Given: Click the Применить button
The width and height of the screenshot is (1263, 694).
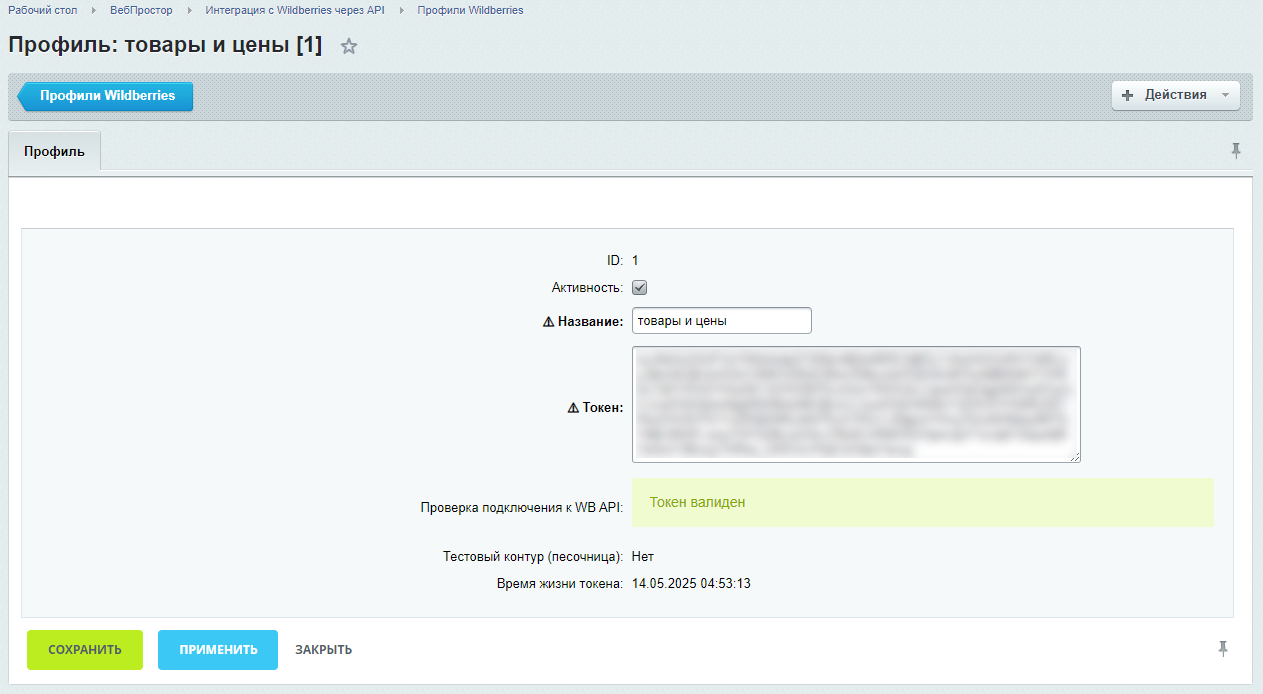Looking at the screenshot, I should [218, 649].
